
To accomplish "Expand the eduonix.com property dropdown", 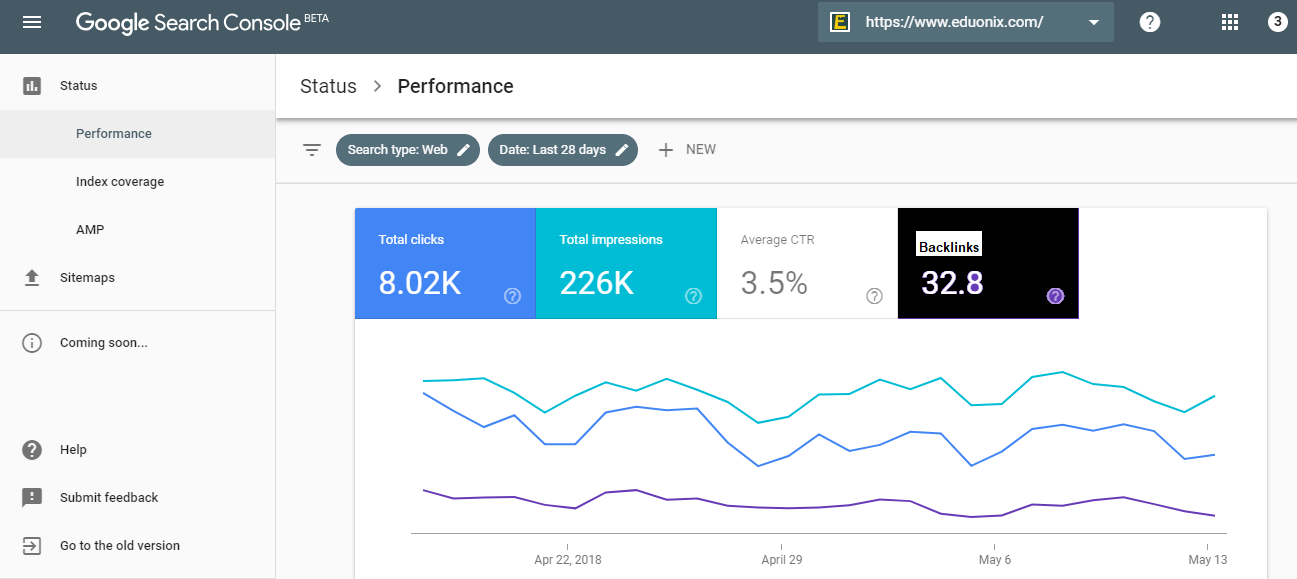I will (965, 22).
